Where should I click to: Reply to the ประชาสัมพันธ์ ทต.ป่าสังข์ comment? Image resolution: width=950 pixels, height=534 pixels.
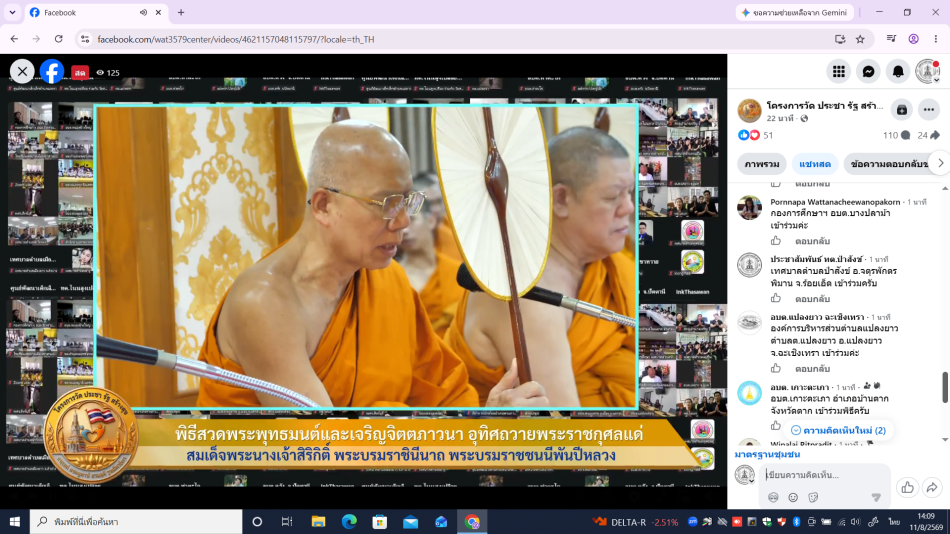click(812, 299)
